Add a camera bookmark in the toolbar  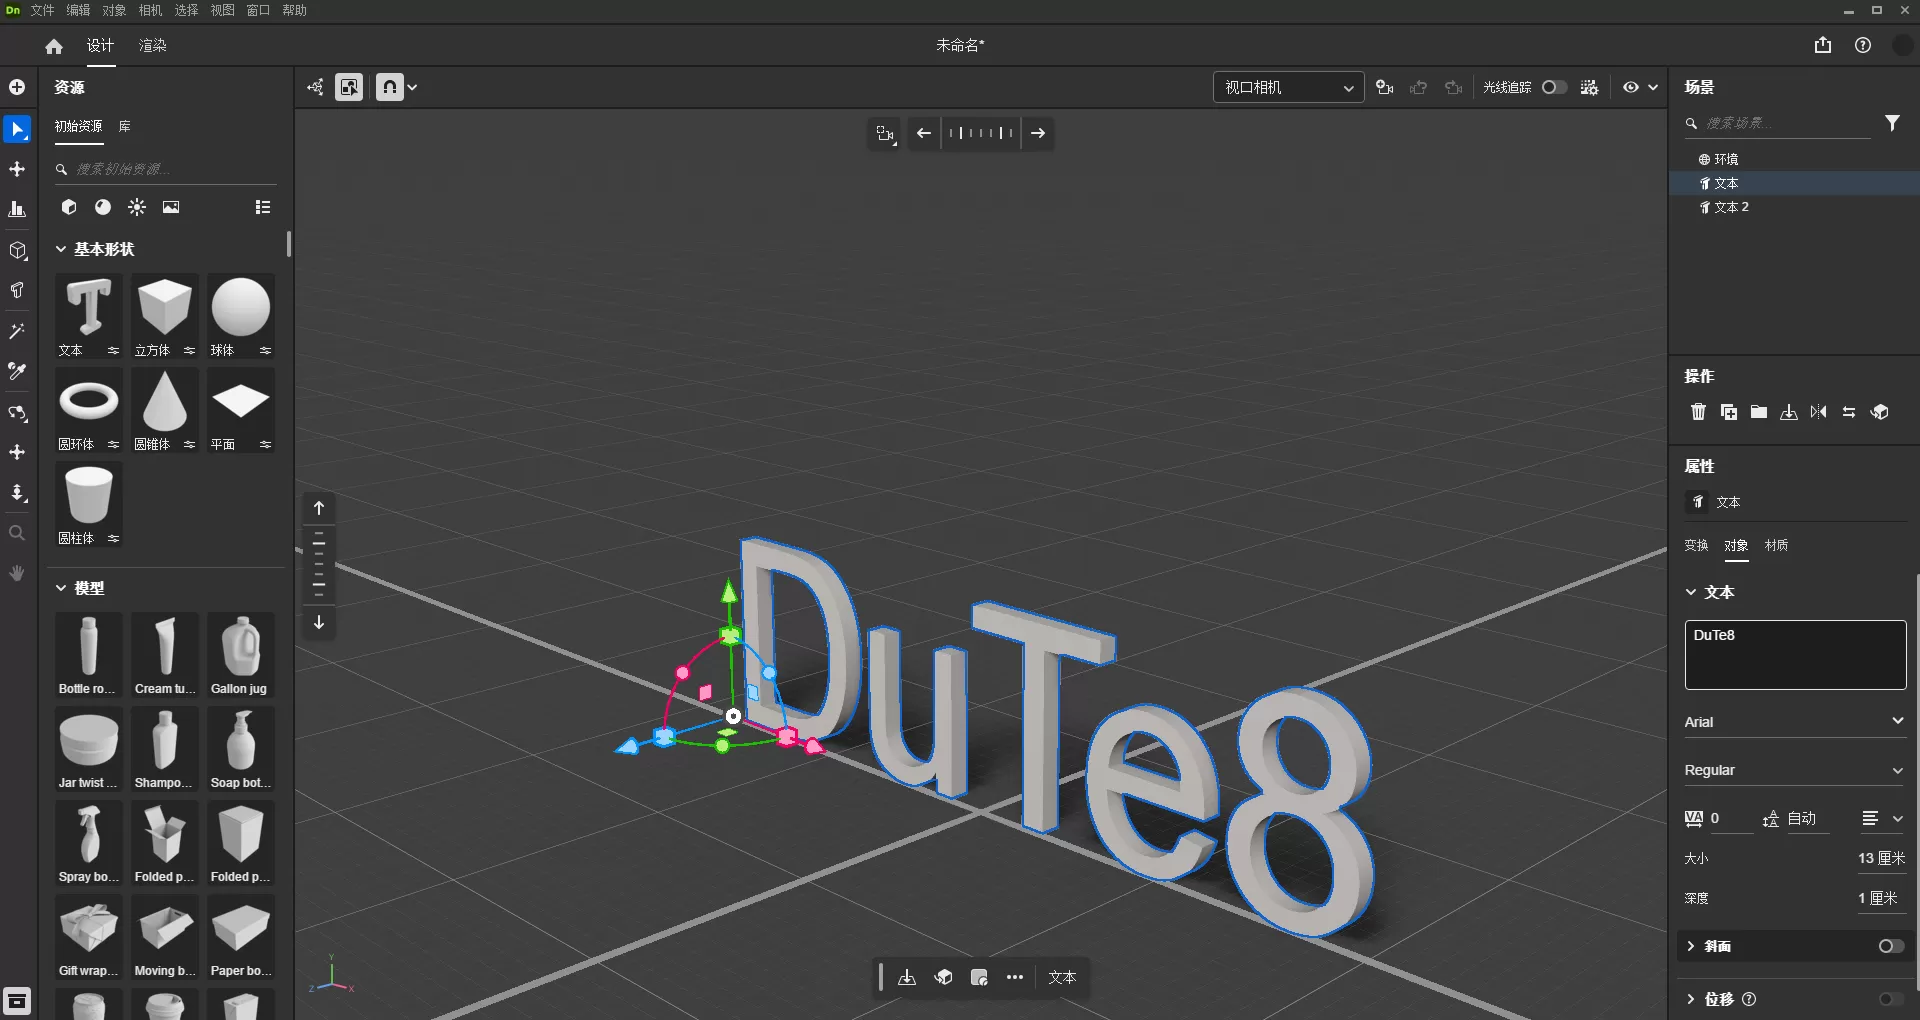[1385, 87]
